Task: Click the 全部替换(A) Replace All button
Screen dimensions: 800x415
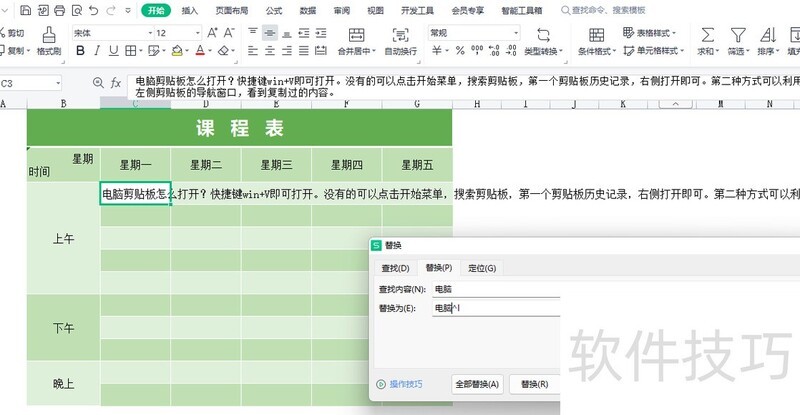Action: pyautogui.click(x=477, y=384)
